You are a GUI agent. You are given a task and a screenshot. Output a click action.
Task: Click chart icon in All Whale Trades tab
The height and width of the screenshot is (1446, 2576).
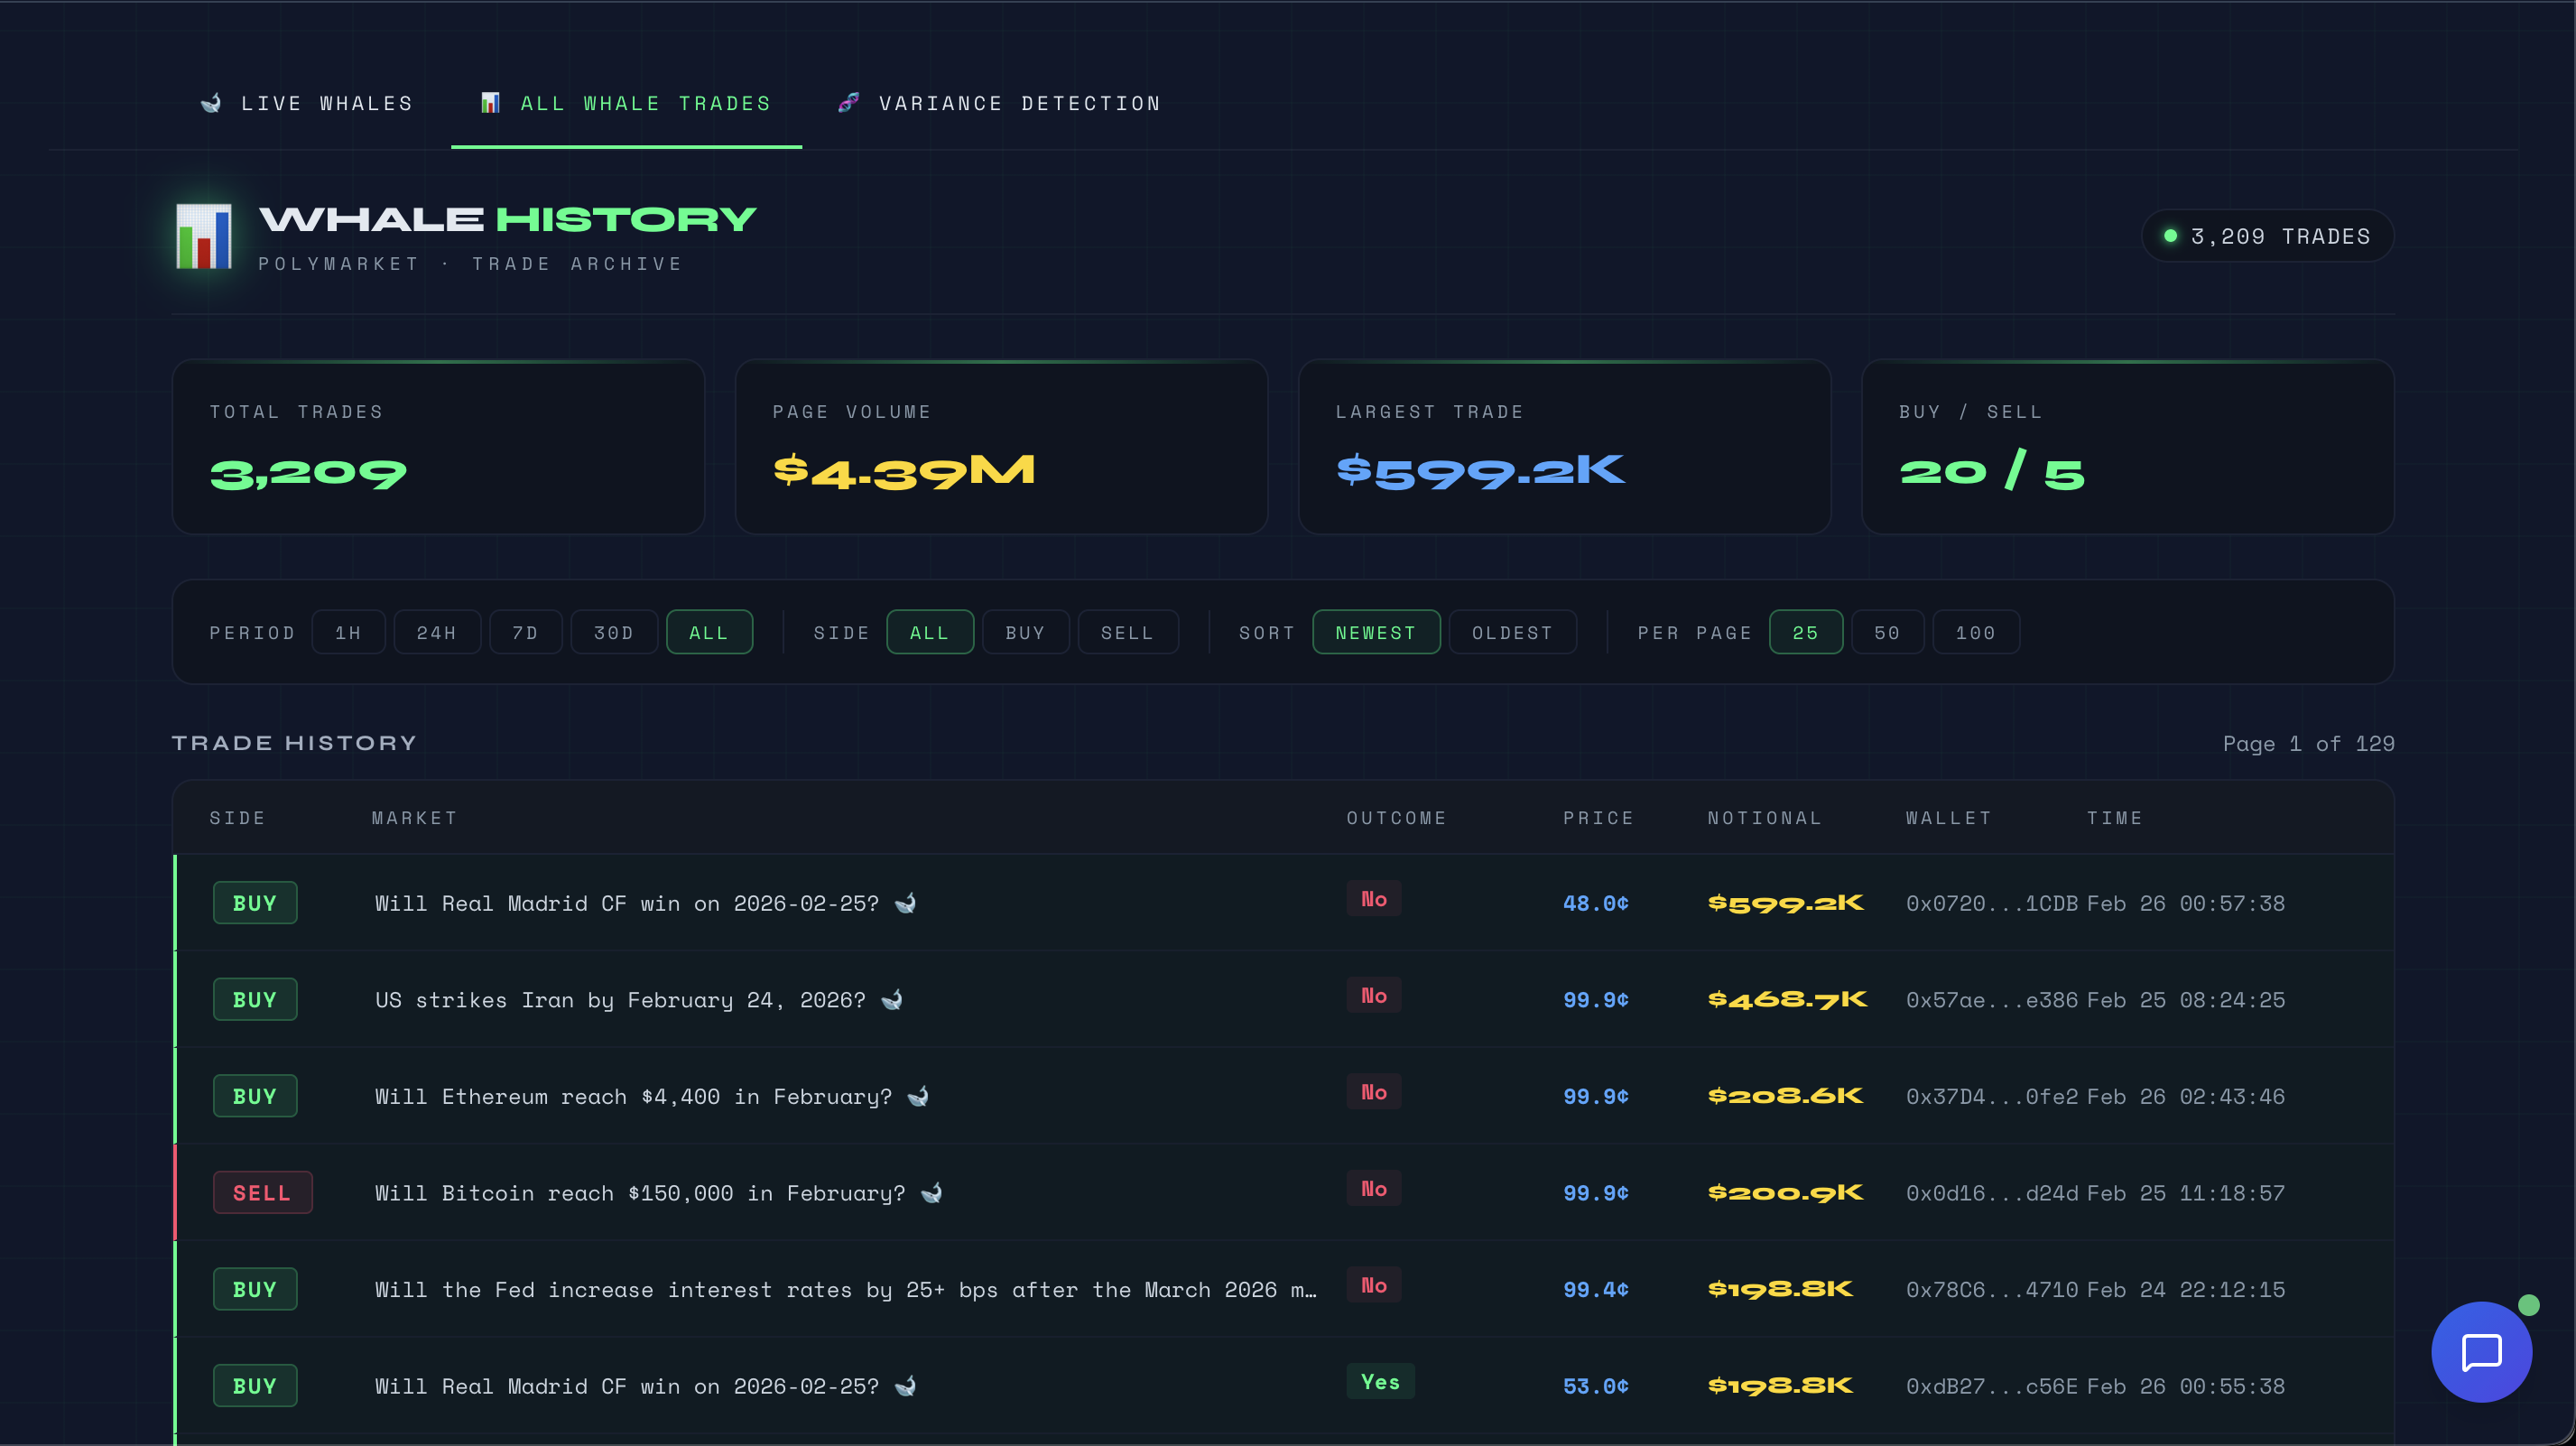tap(490, 103)
